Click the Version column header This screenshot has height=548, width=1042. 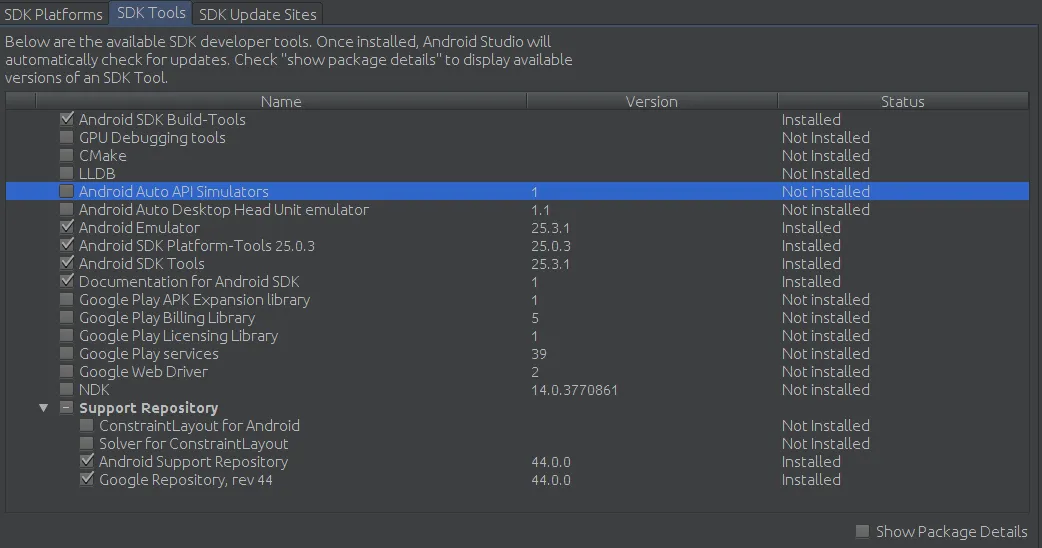point(651,101)
